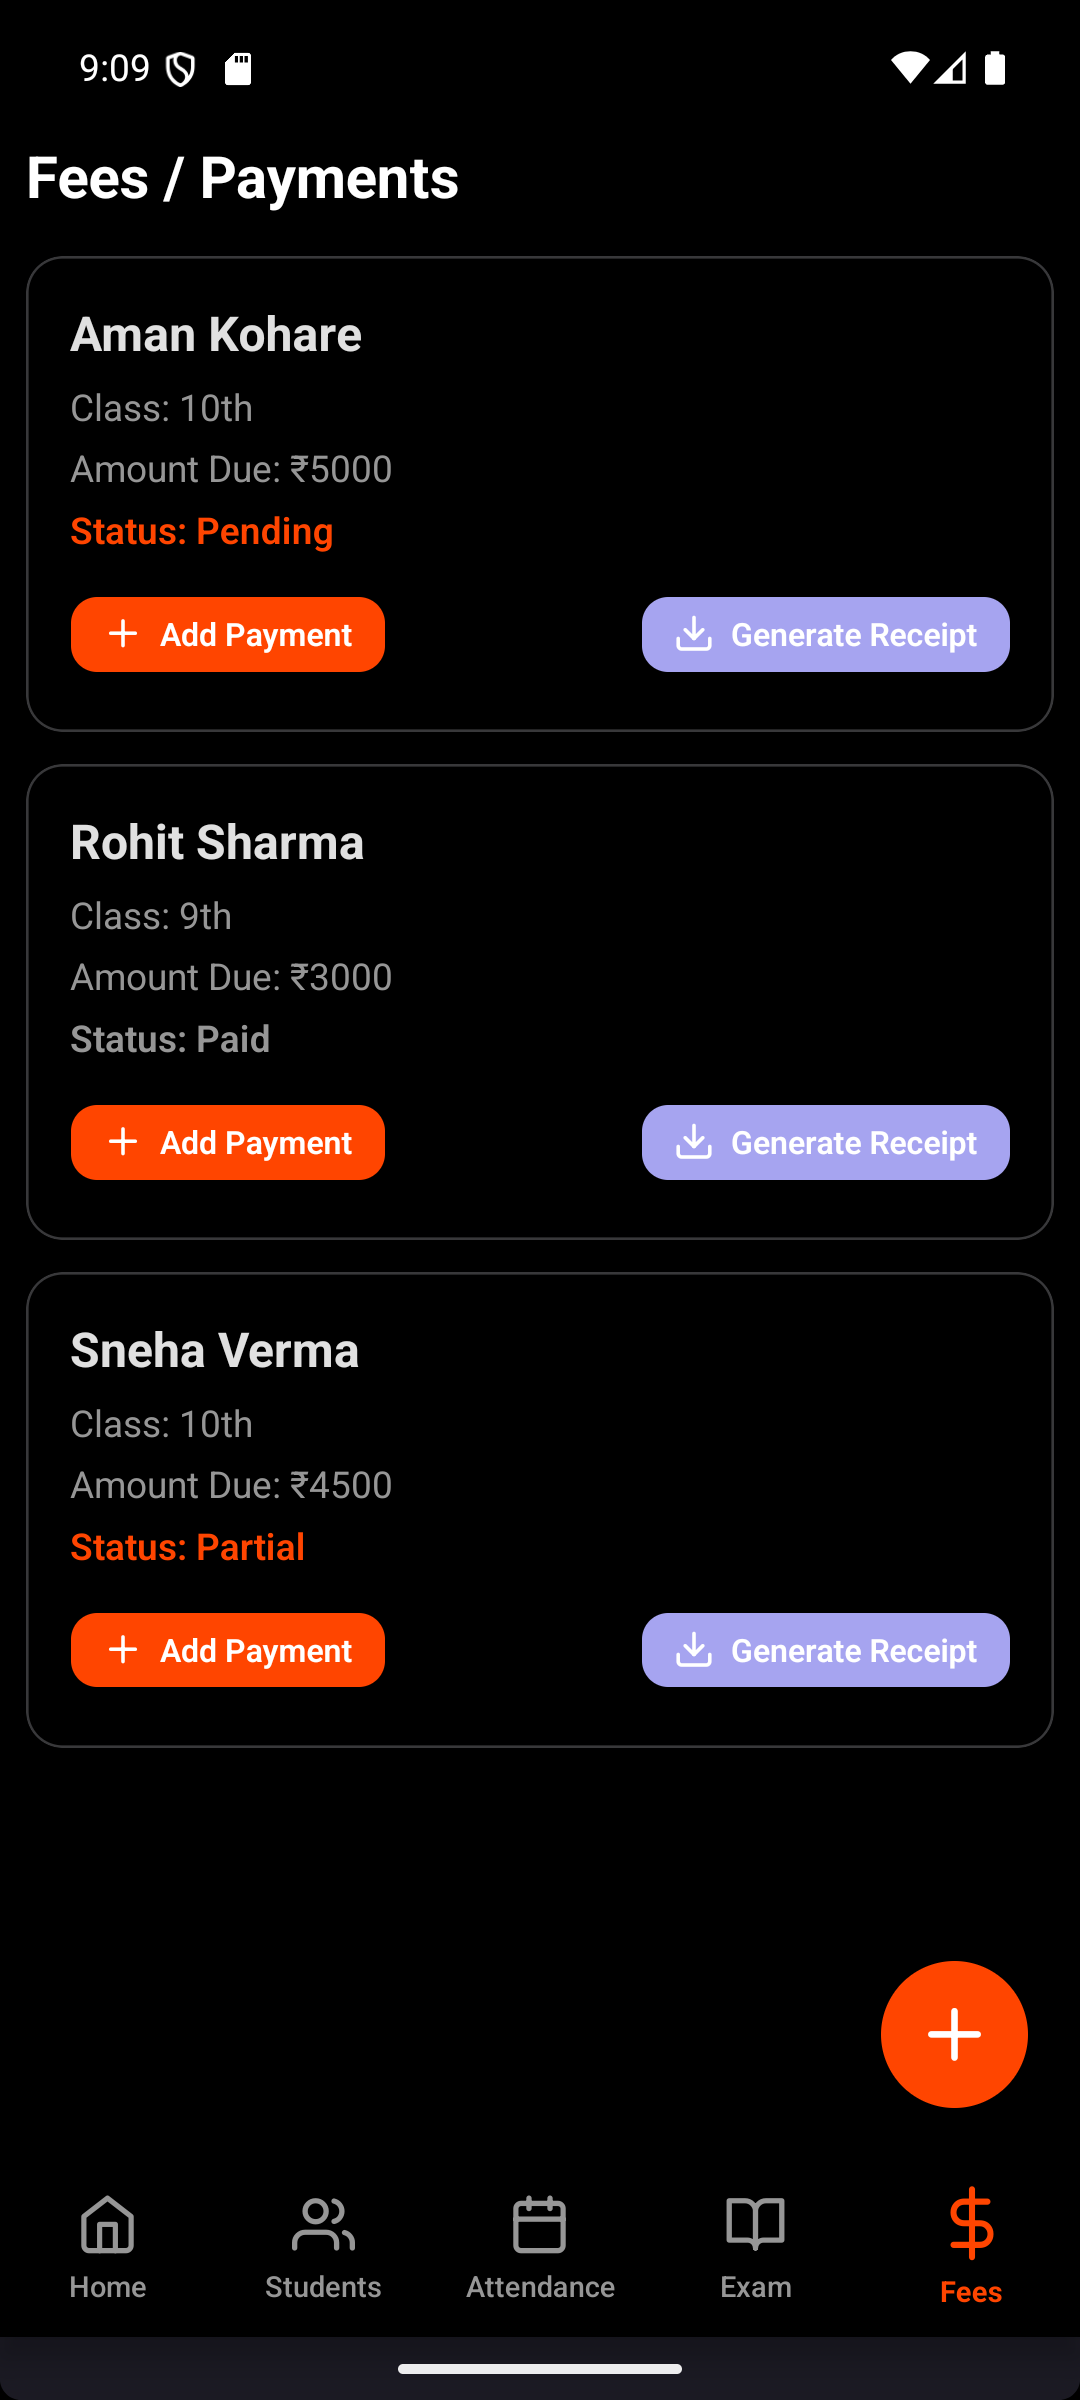Generate Receipt for Aman Kohare
Viewport: 1080px width, 2400px height.
(825, 635)
